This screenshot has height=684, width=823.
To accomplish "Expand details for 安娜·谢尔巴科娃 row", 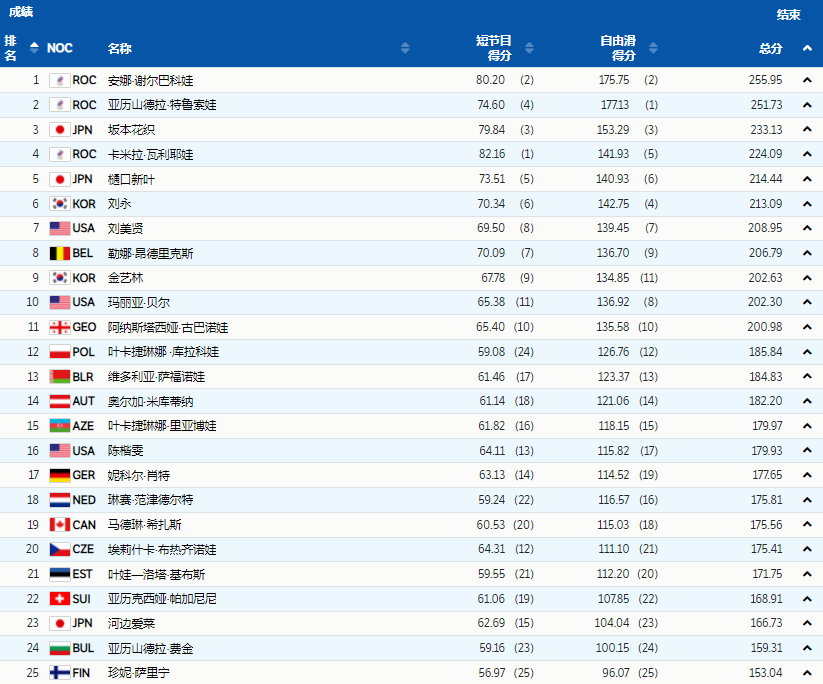I will point(807,80).
